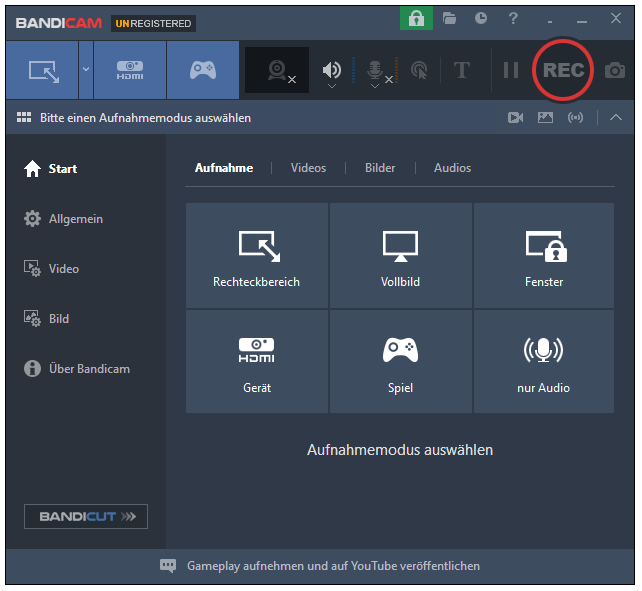Click the video camera status icon
The image size is (642, 591).
tap(515, 118)
